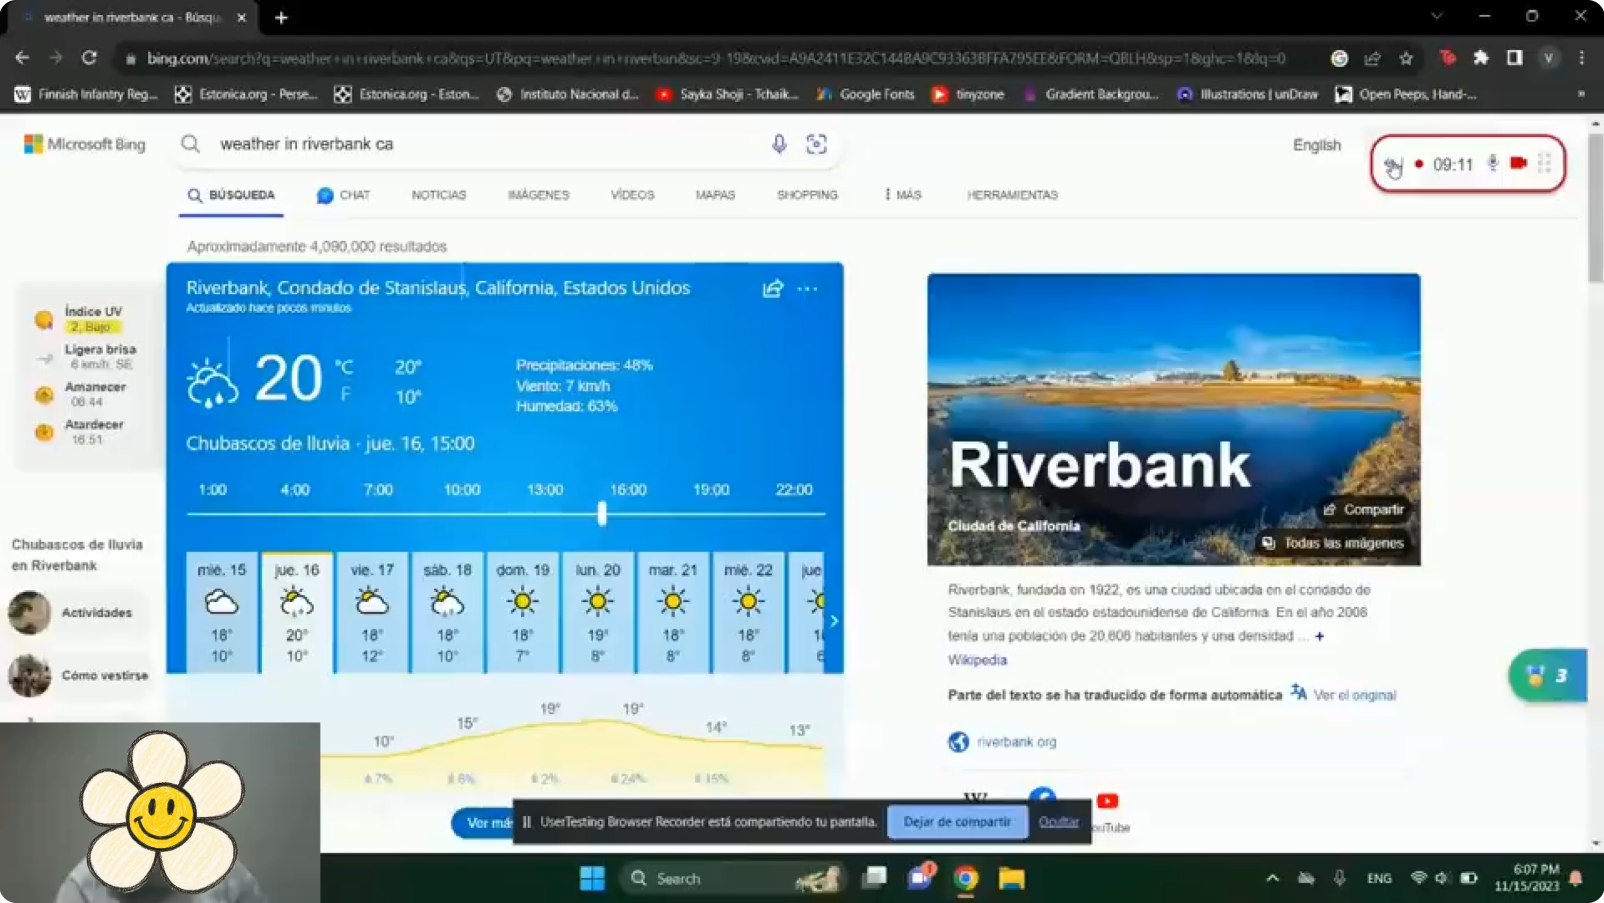Click the recorder red camera icon
The image size is (1604, 903).
pos(1518,163)
